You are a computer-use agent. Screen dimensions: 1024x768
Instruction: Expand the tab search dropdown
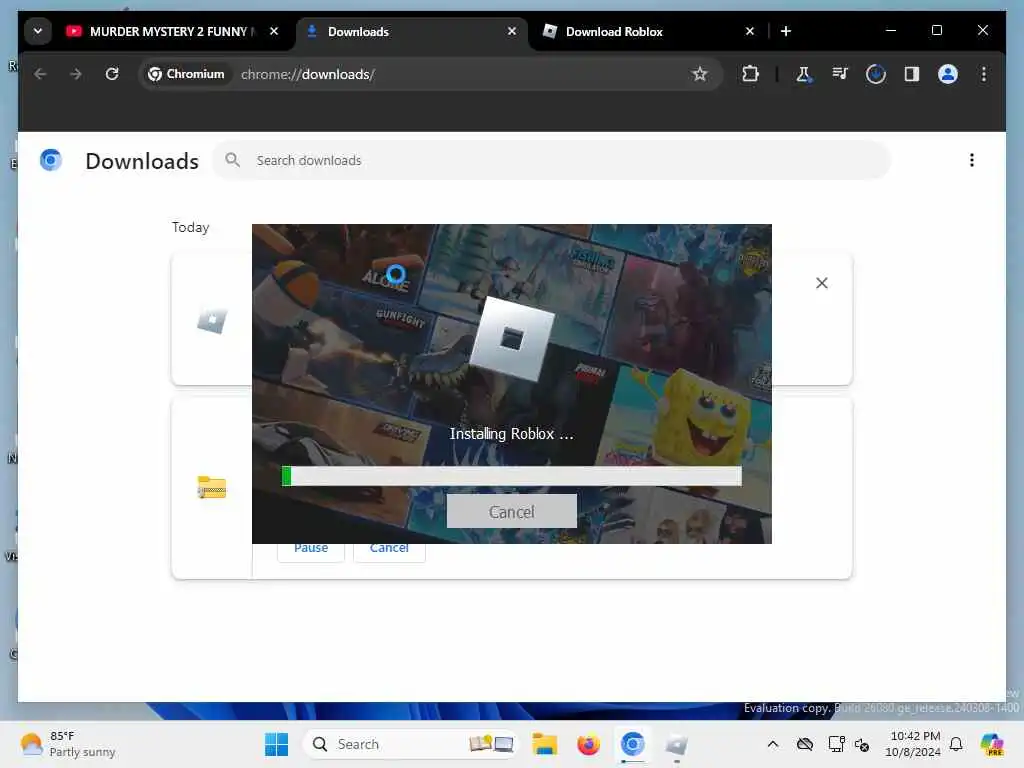click(38, 31)
